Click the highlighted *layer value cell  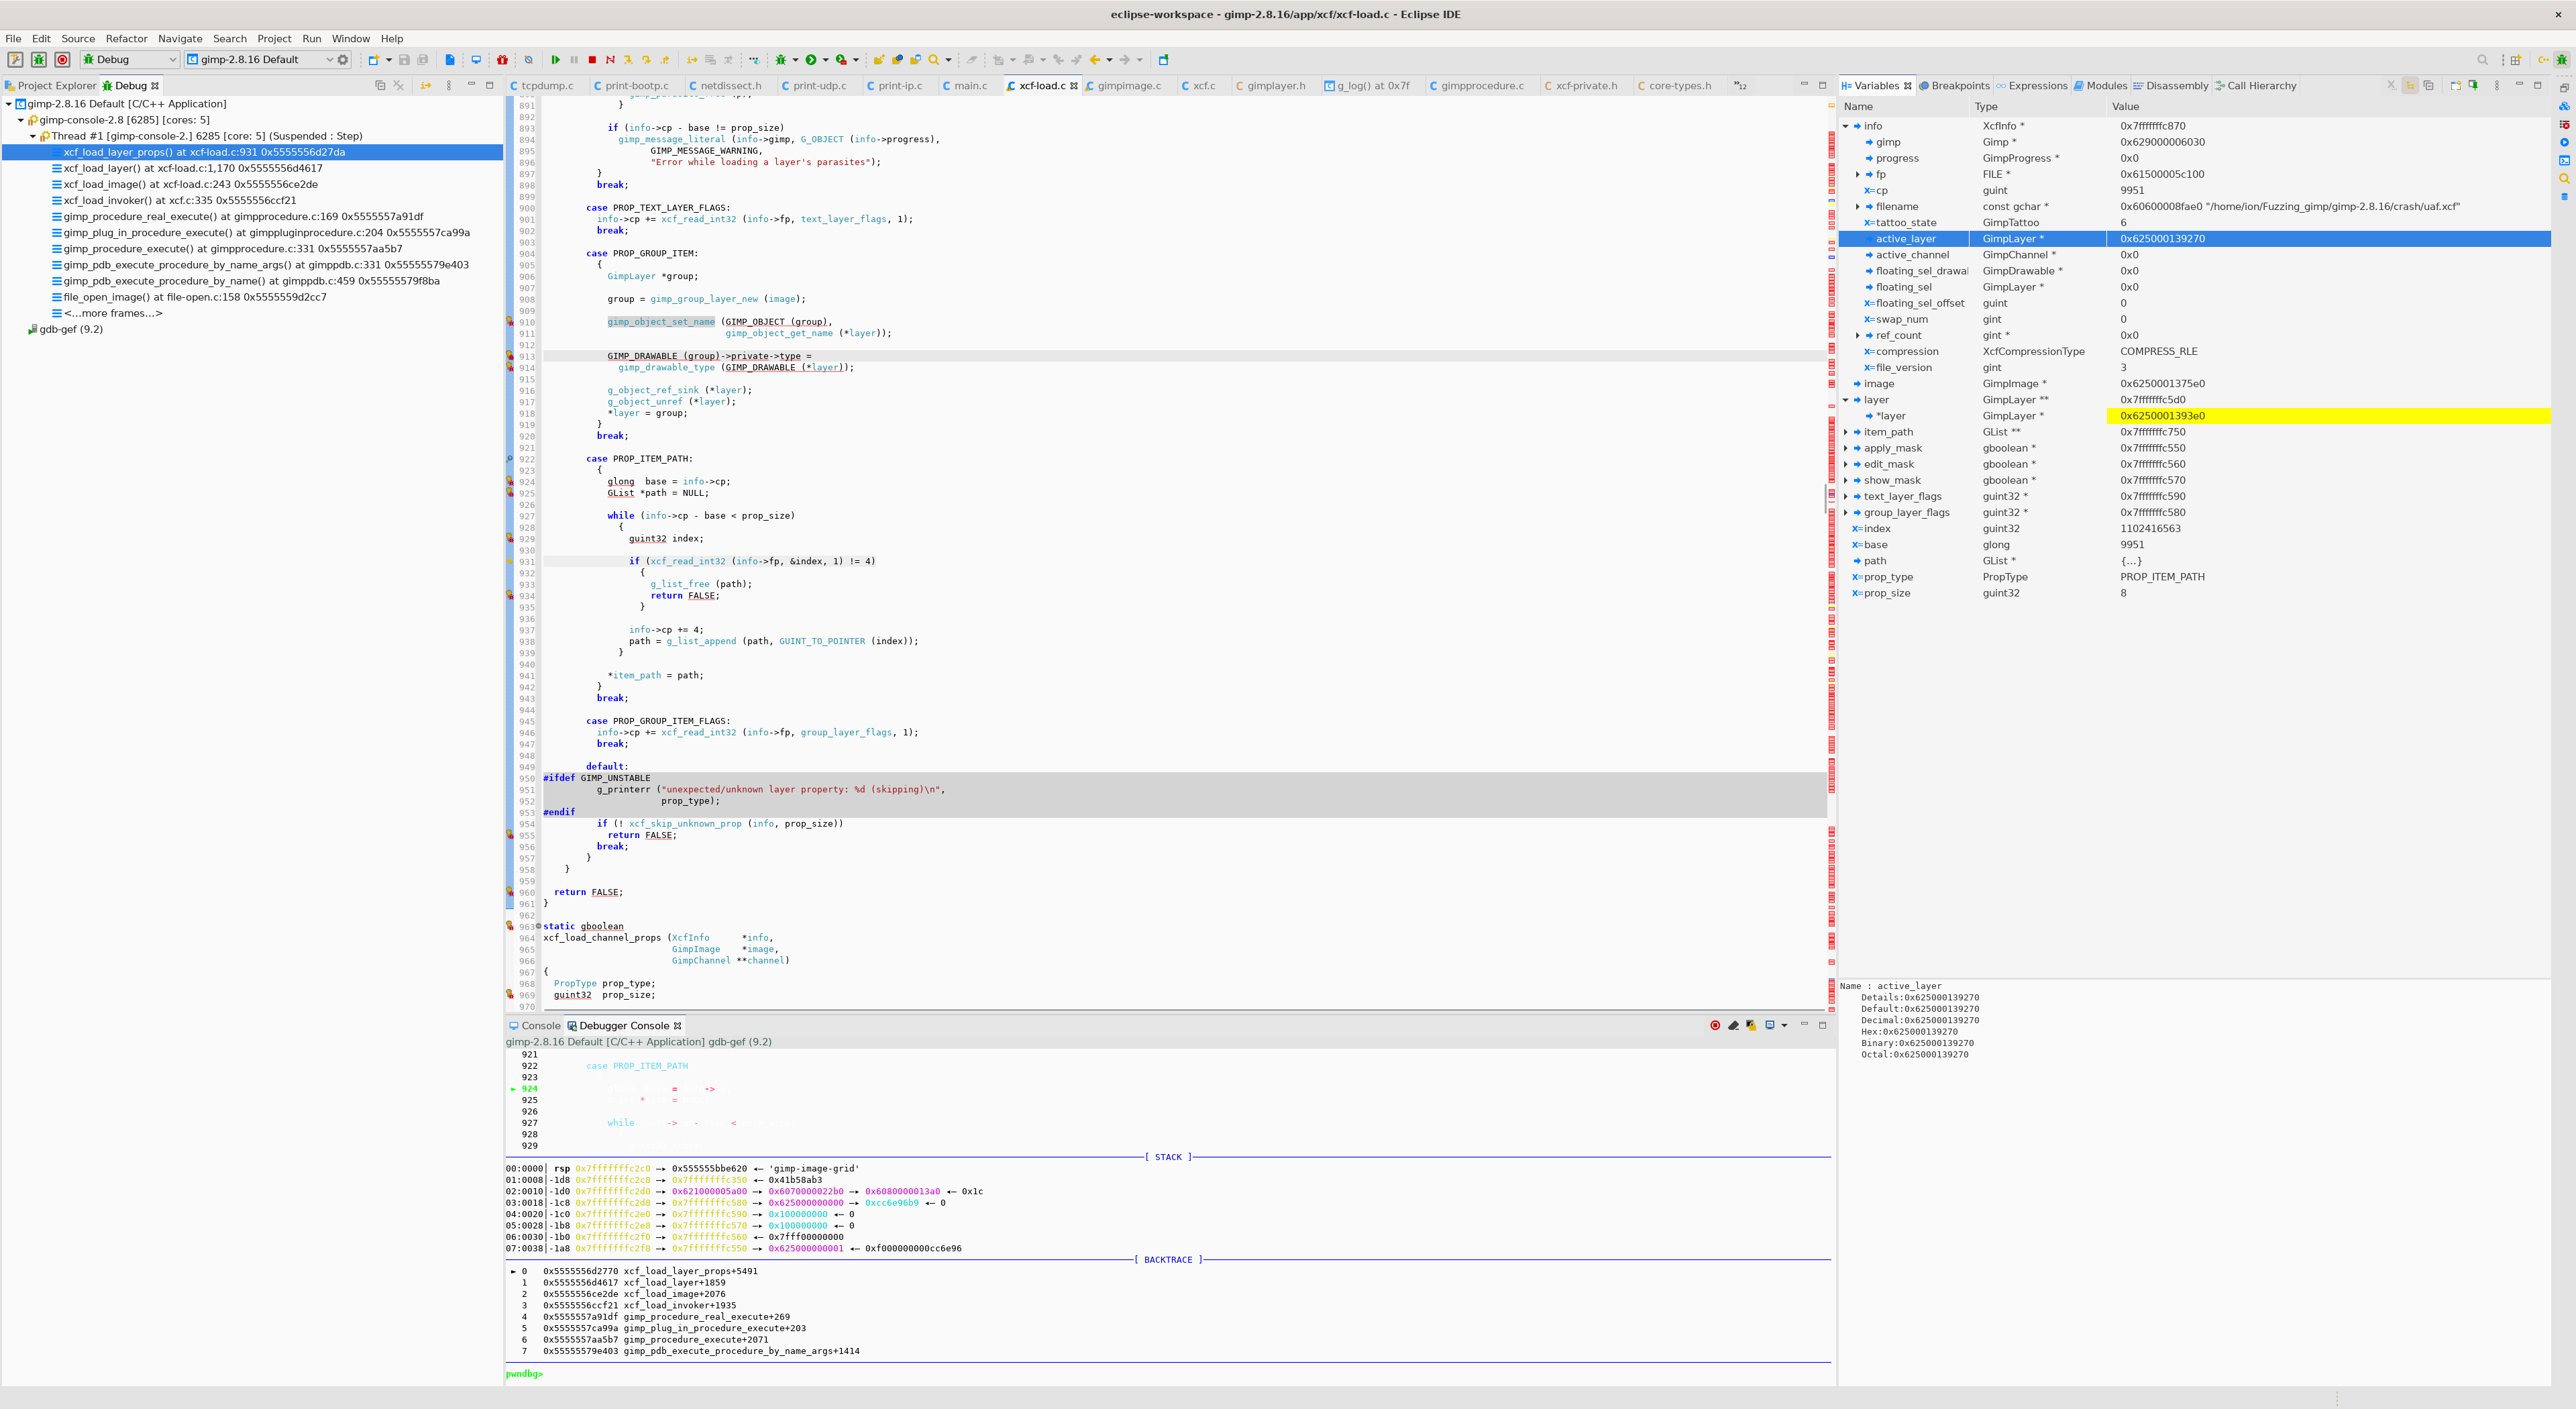[2329, 416]
